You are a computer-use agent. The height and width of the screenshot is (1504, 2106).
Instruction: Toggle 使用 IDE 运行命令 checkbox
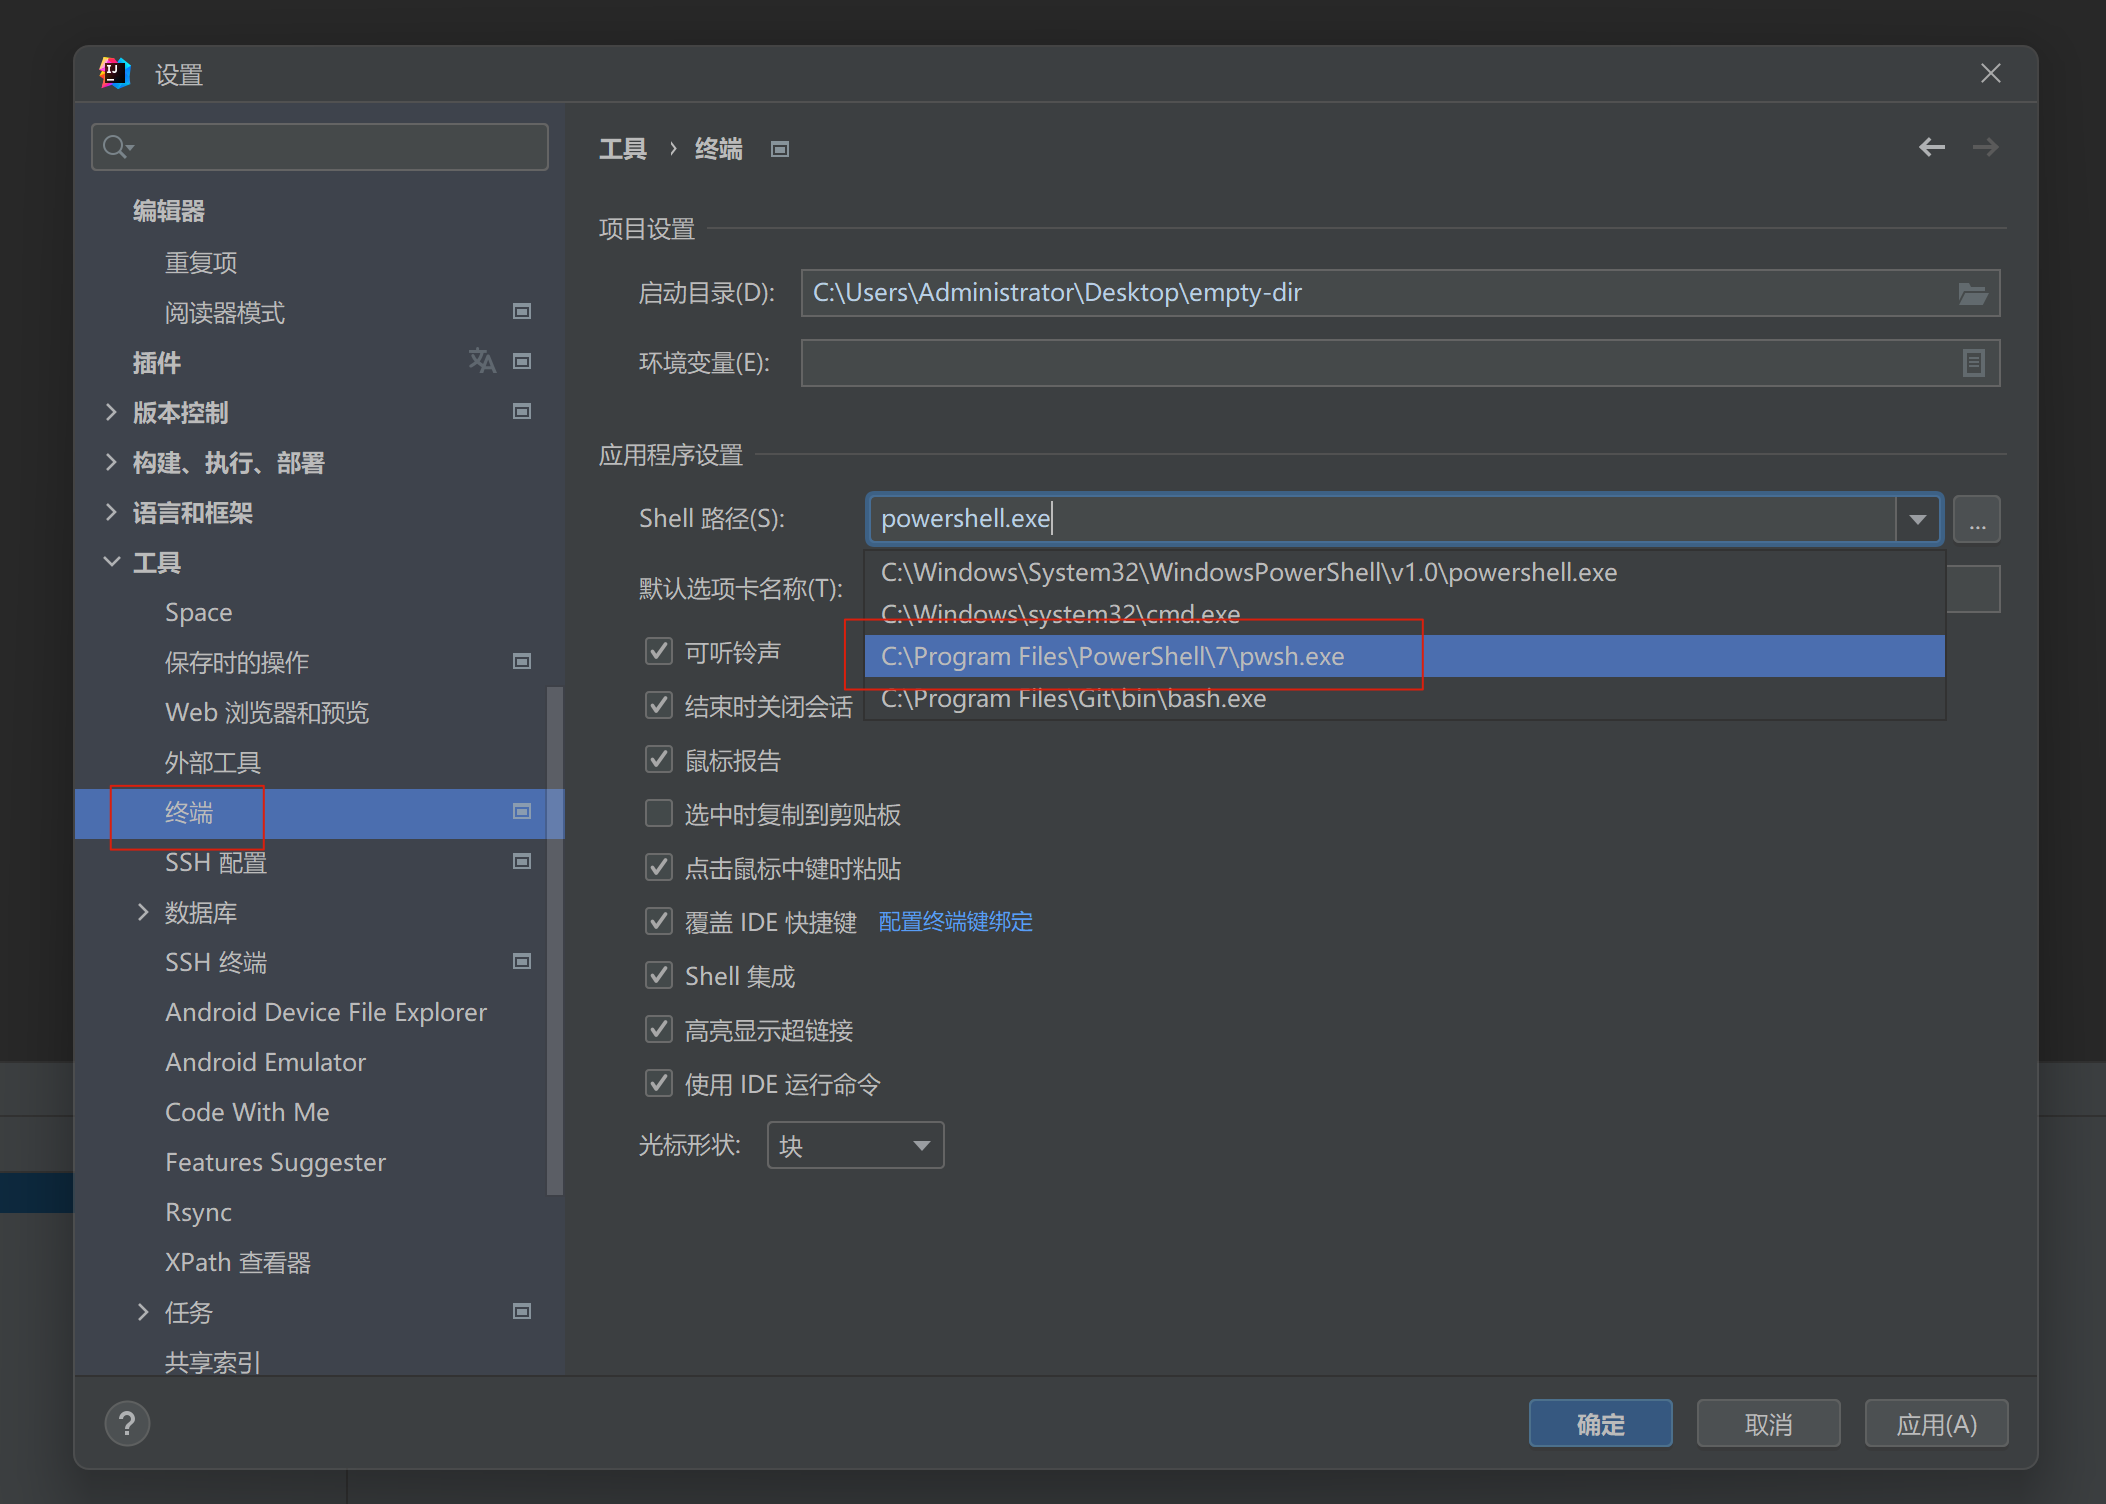tap(659, 1083)
